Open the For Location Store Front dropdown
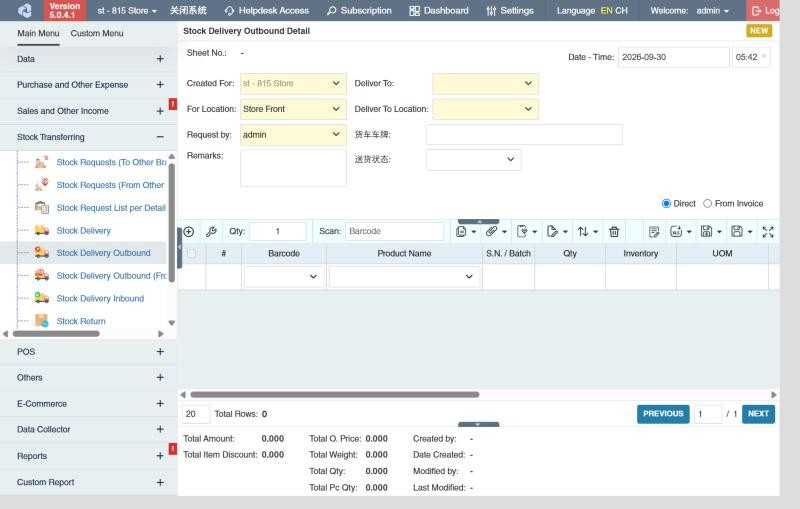 tap(293, 109)
